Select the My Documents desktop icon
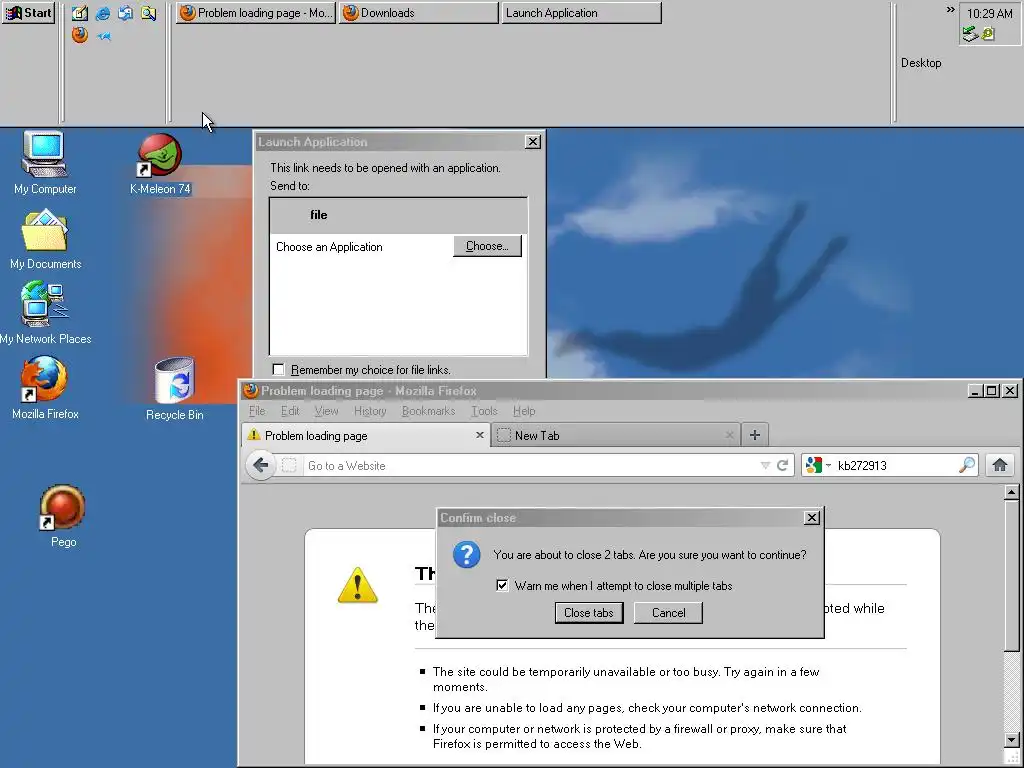This screenshot has width=1024, height=768. (x=46, y=239)
